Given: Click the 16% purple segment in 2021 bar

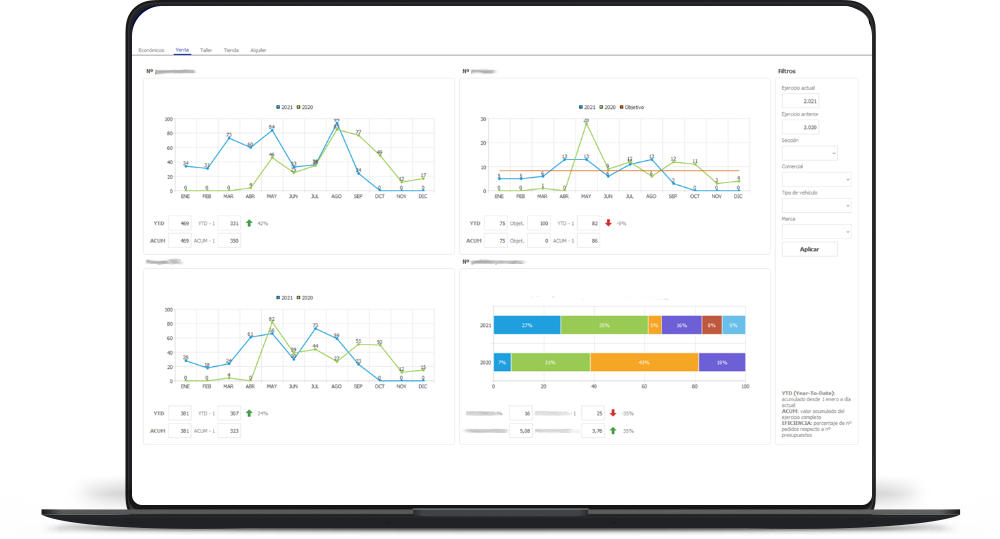Looking at the screenshot, I should [681, 325].
